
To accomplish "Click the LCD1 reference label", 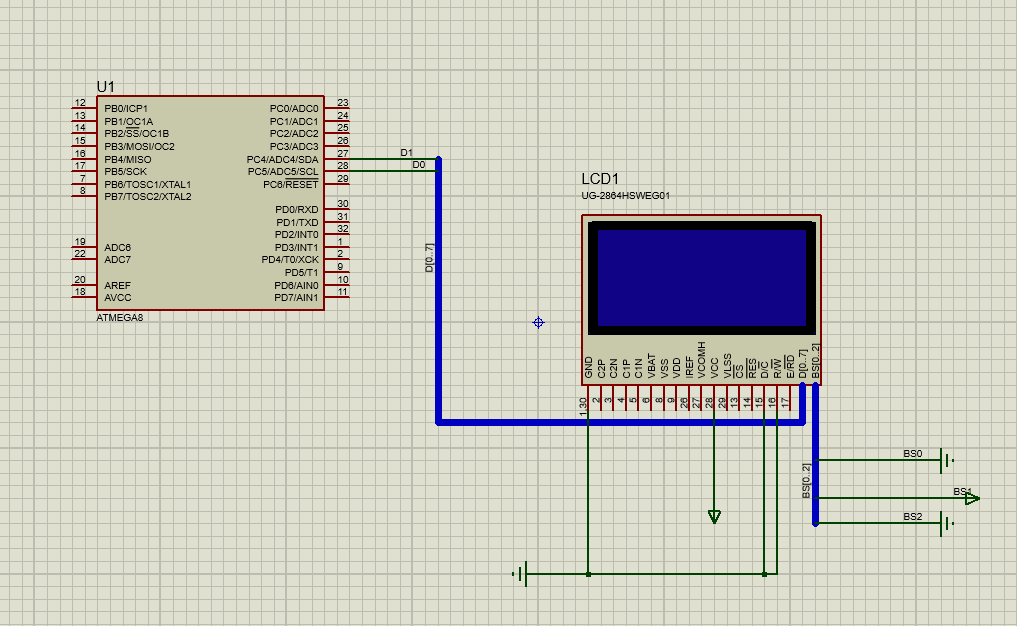I will pyautogui.click(x=601, y=179).
